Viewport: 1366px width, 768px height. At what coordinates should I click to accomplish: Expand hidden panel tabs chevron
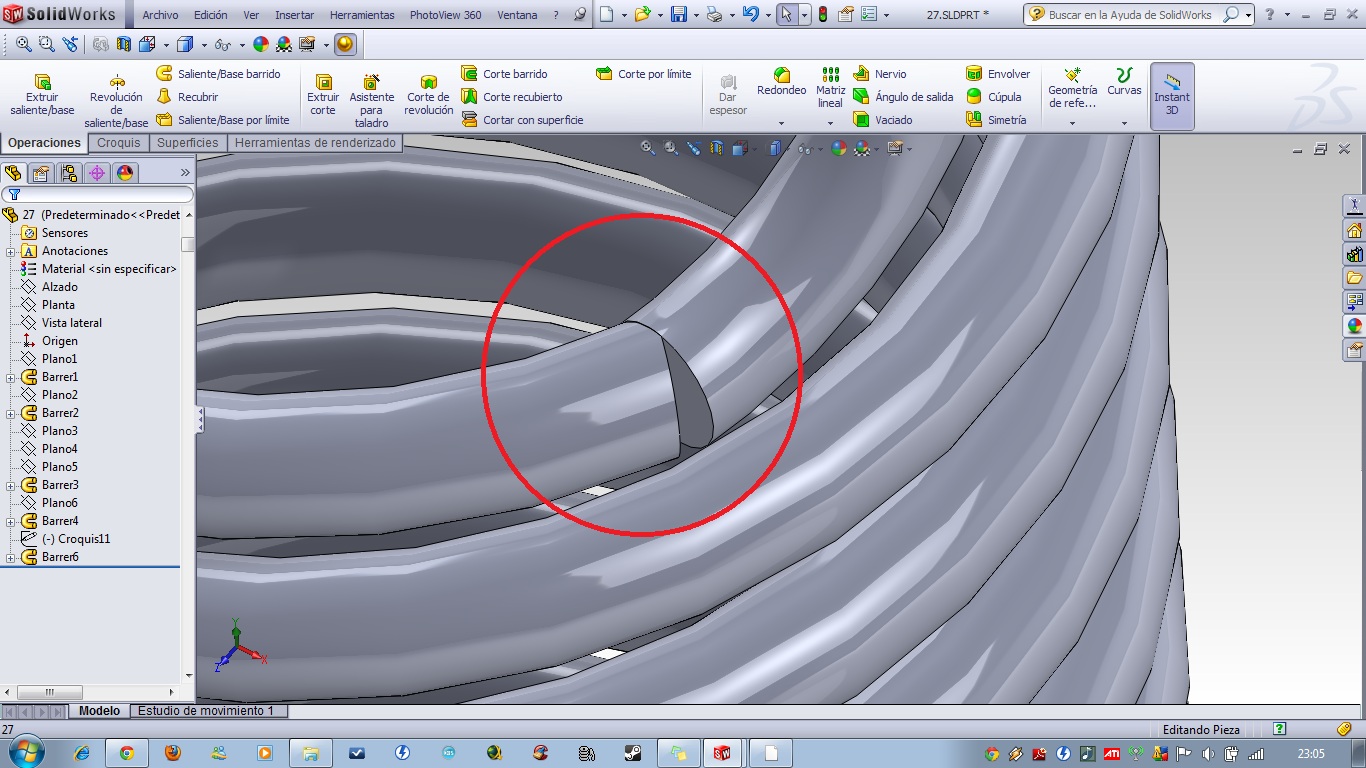[185, 173]
